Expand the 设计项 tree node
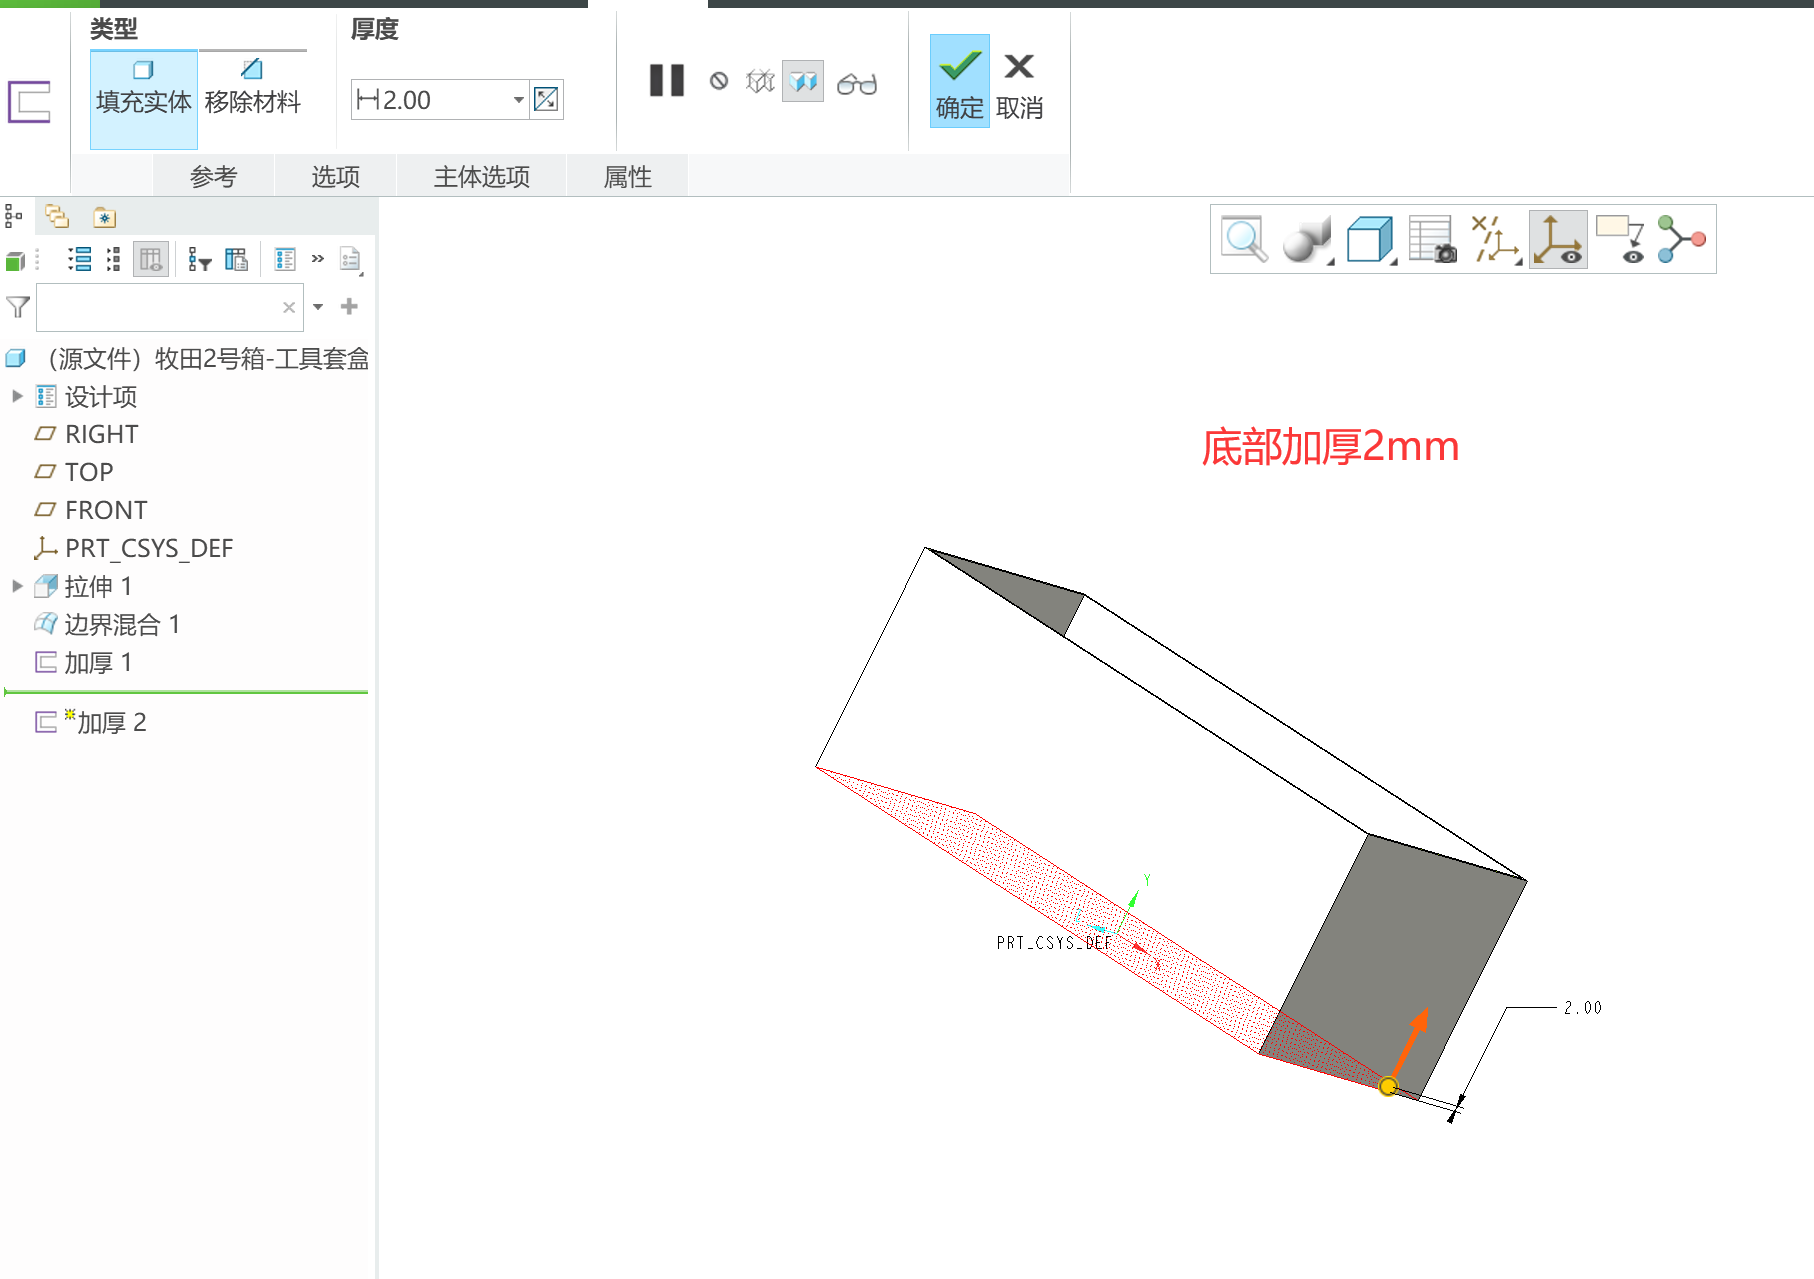This screenshot has width=1814, height=1279. click(x=17, y=396)
